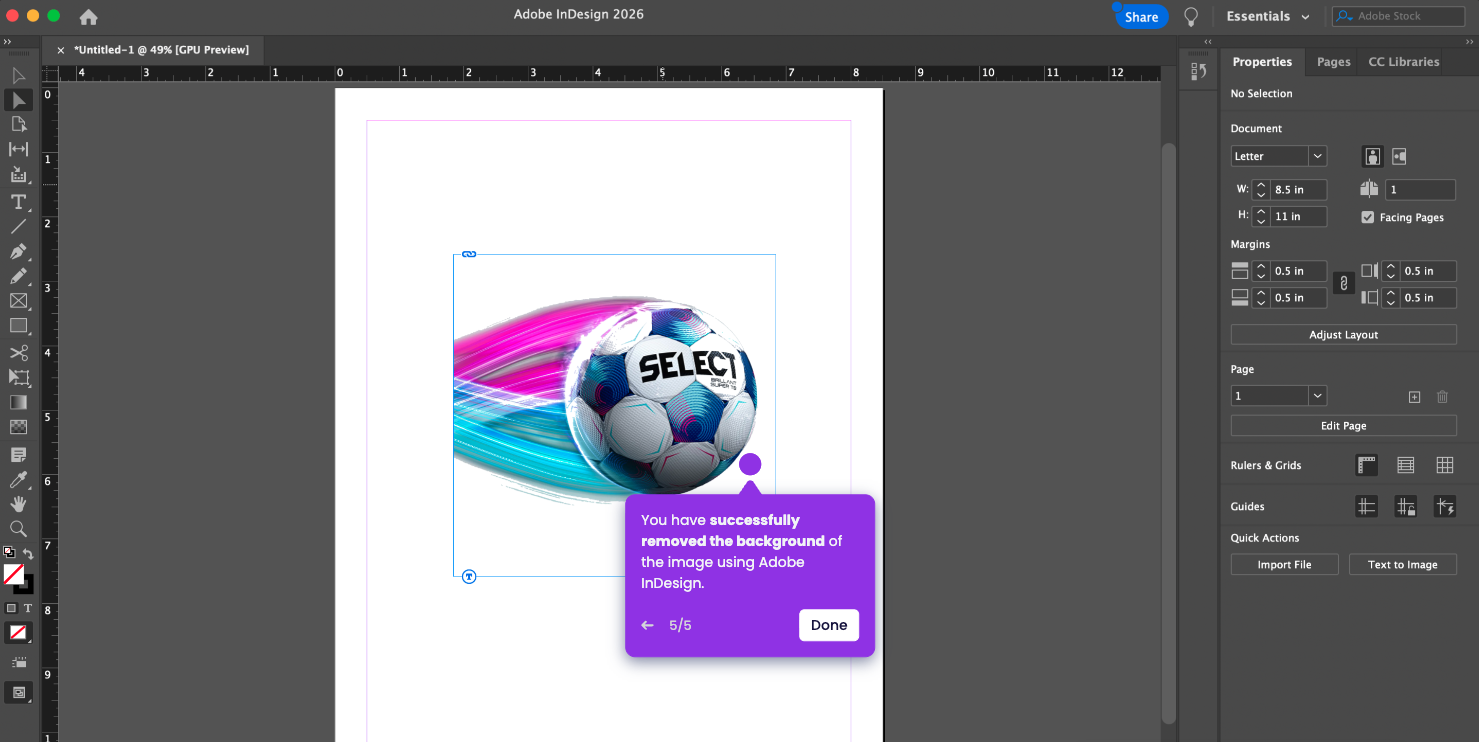Image resolution: width=1479 pixels, height=742 pixels.
Task: Select the Line tool
Action: tap(18, 226)
